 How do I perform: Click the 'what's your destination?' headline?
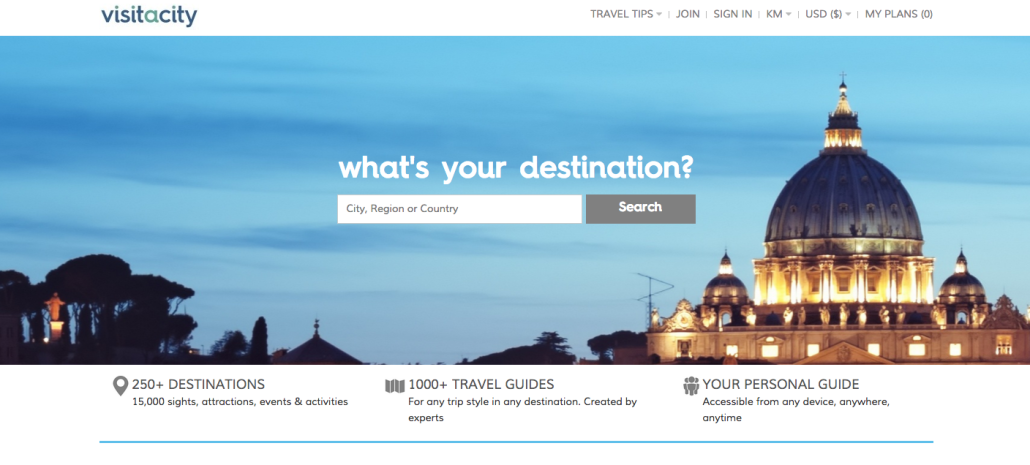[516, 168]
